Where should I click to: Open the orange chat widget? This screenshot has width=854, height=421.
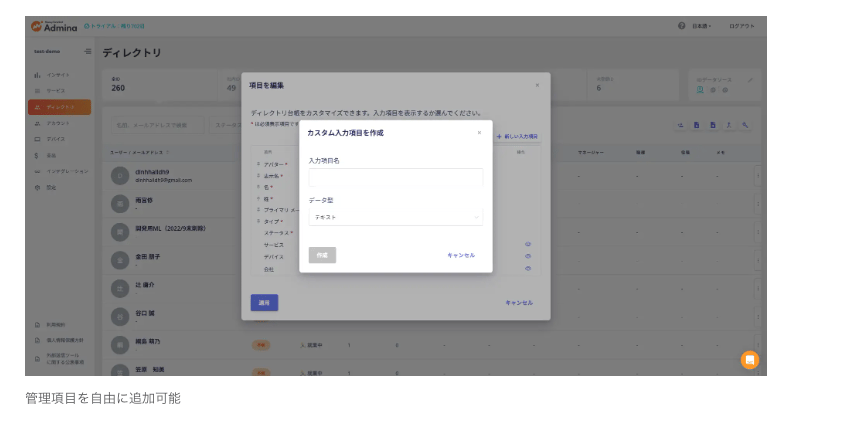(749, 360)
